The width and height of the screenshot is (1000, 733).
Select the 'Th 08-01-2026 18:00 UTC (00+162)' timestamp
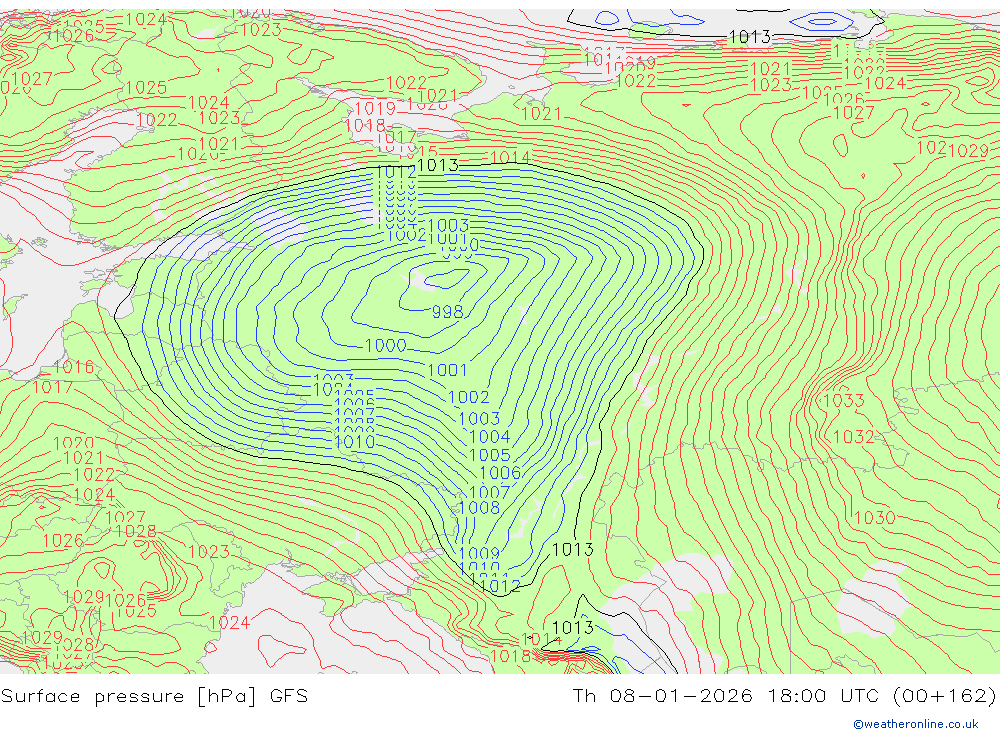pos(784,695)
